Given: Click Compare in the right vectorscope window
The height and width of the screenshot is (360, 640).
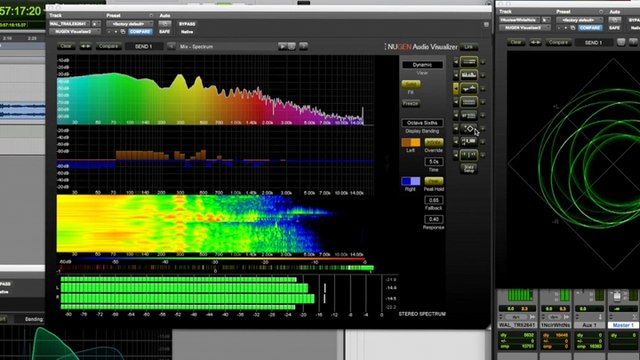Looking at the screenshot, I should (x=558, y=42).
